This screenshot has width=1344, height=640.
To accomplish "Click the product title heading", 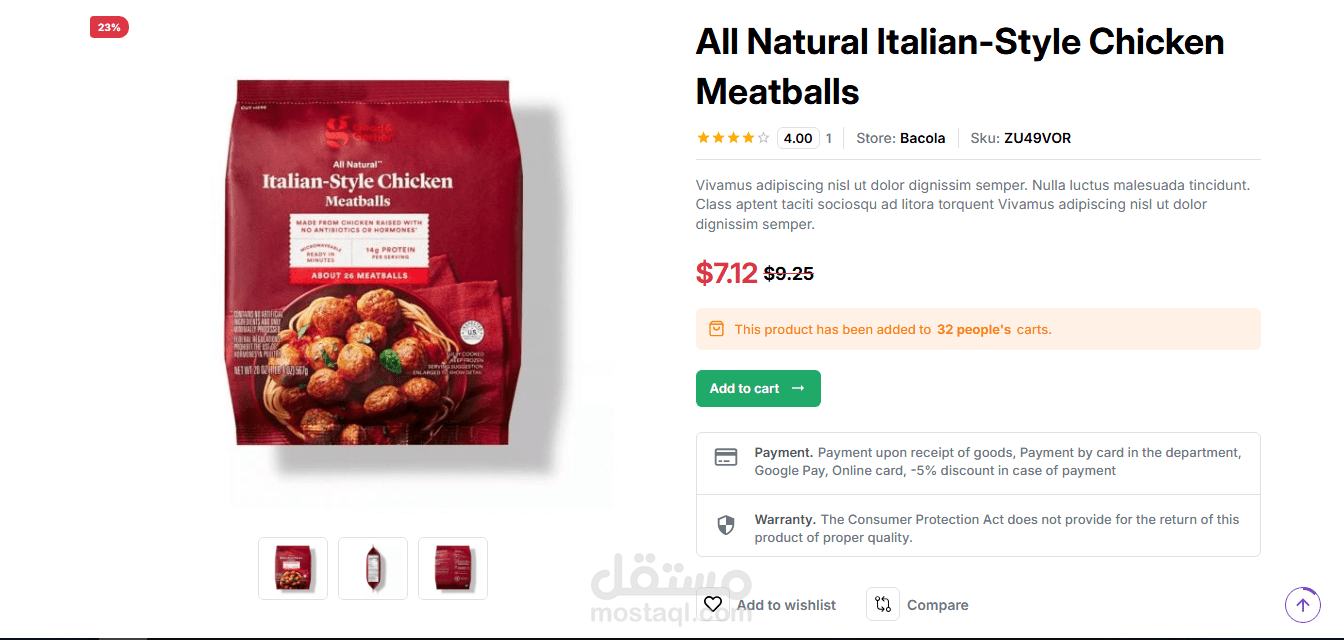I will point(960,67).
